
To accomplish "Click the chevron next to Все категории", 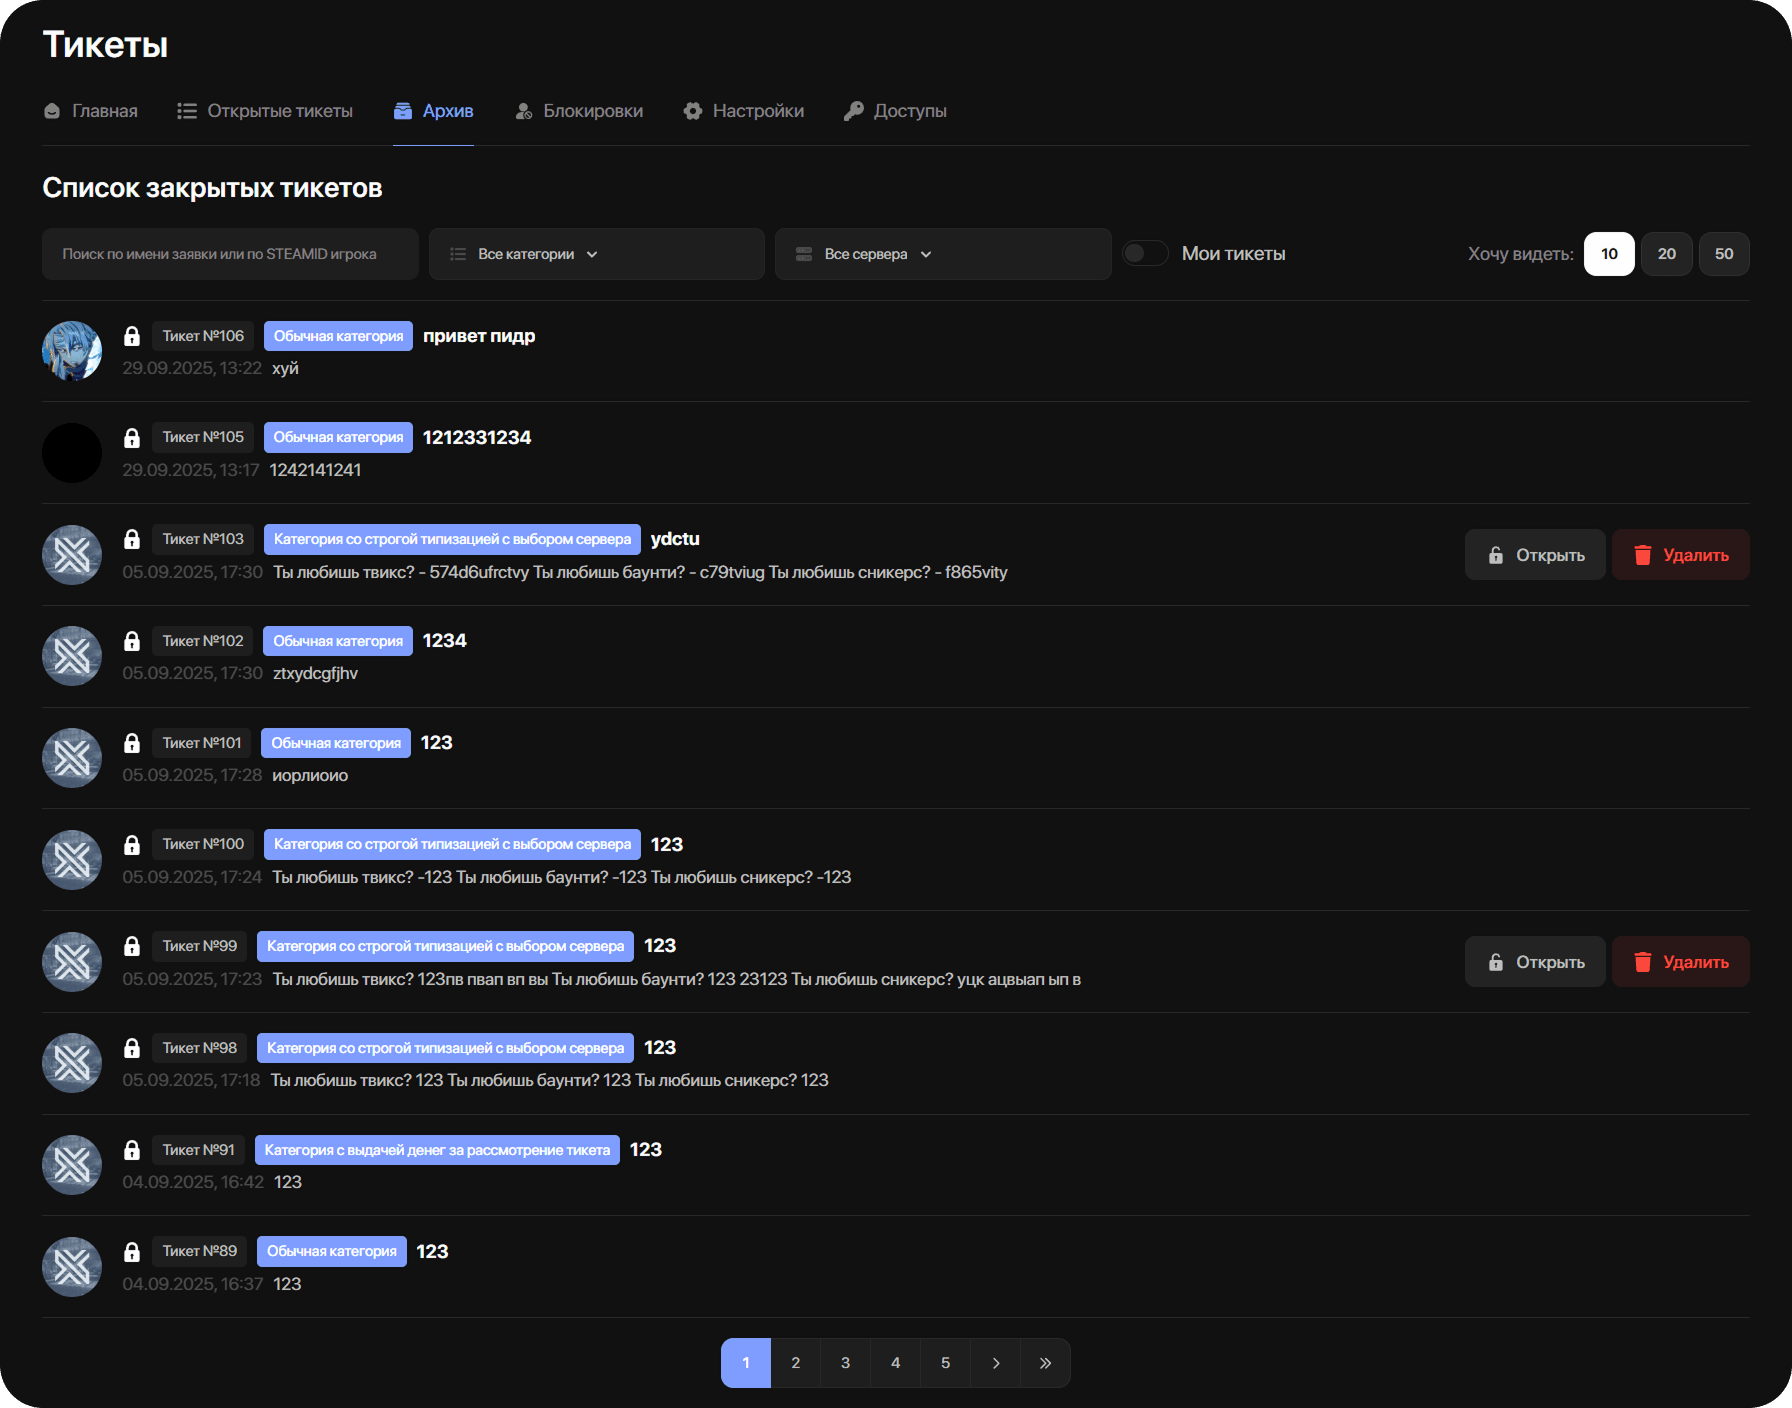I will pyautogui.click(x=592, y=255).
